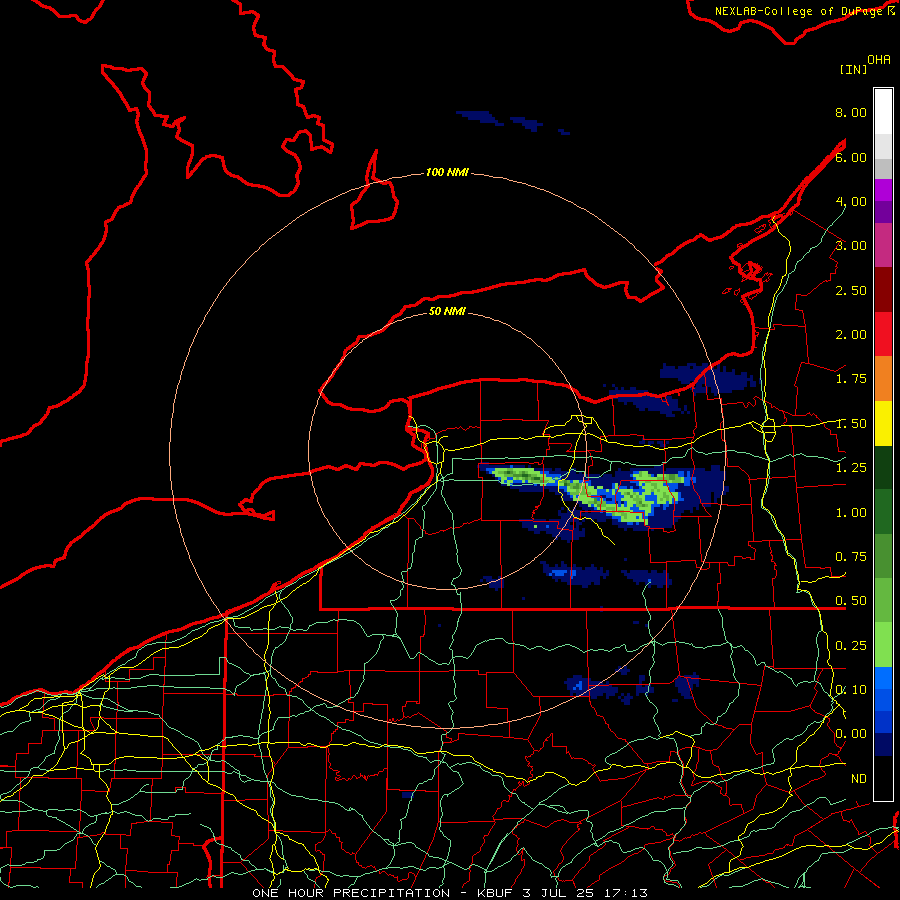Click the KBUF station identifier
The width and height of the screenshot is (900, 900).
(x=496, y=893)
